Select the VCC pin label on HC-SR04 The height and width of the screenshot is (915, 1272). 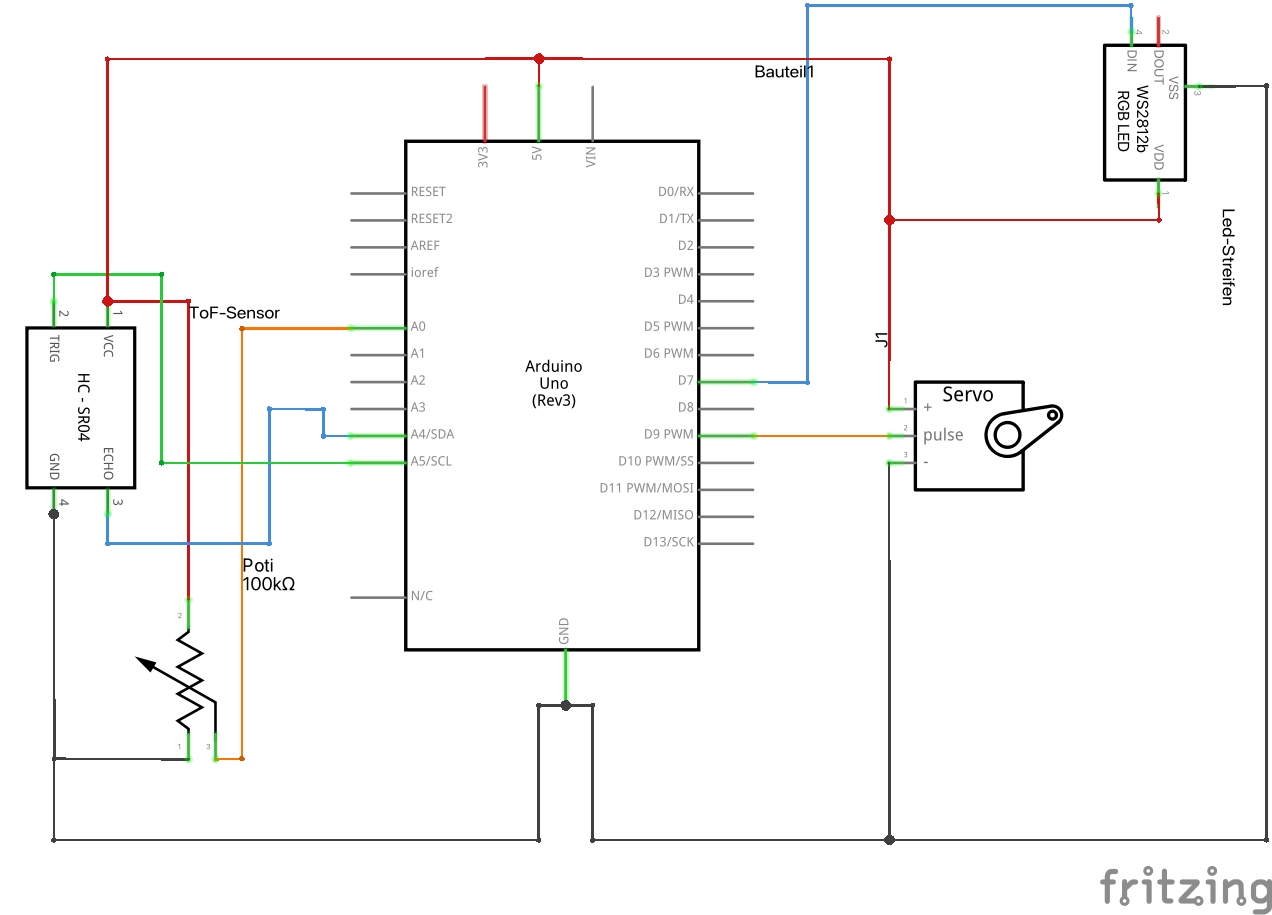click(109, 347)
